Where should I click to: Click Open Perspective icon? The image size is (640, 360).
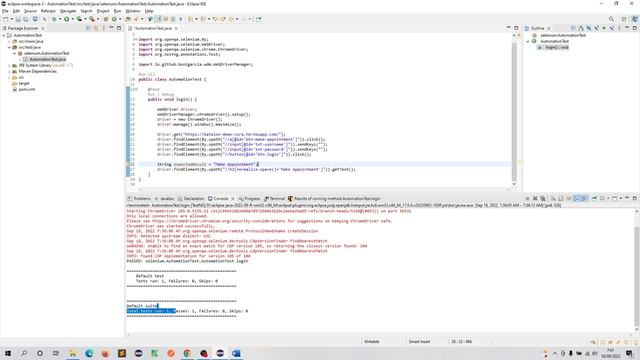(x=624, y=19)
